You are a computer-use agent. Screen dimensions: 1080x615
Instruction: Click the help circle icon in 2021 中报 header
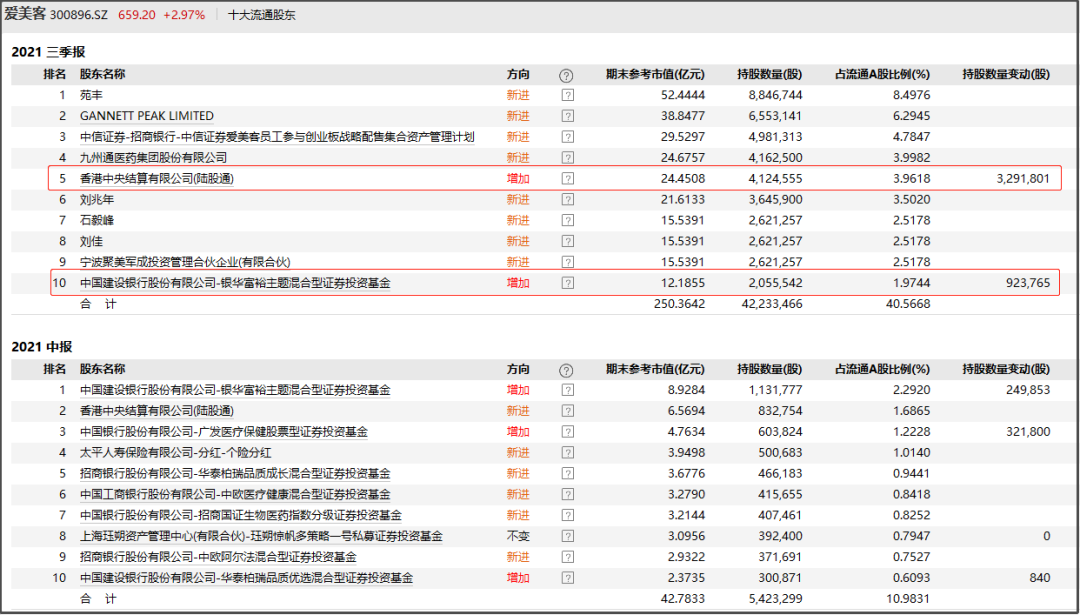(x=566, y=370)
